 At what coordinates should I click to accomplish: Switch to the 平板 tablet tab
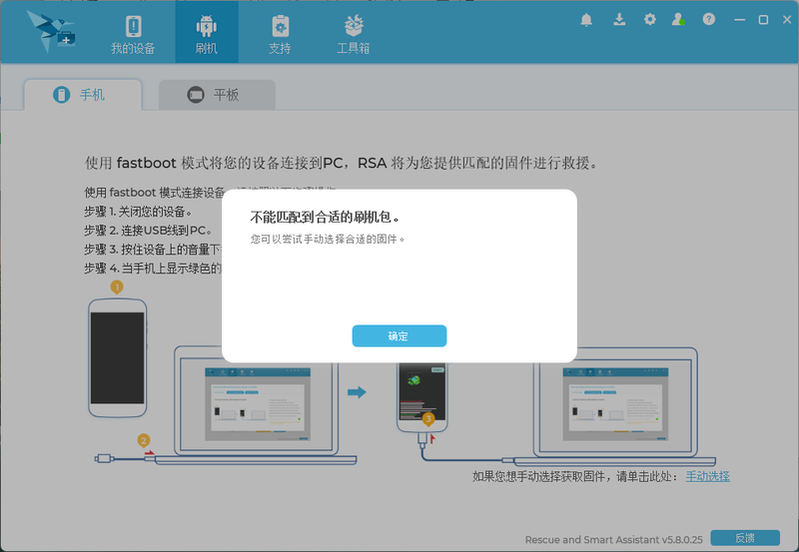pyautogui.click(x=217, y=95)
